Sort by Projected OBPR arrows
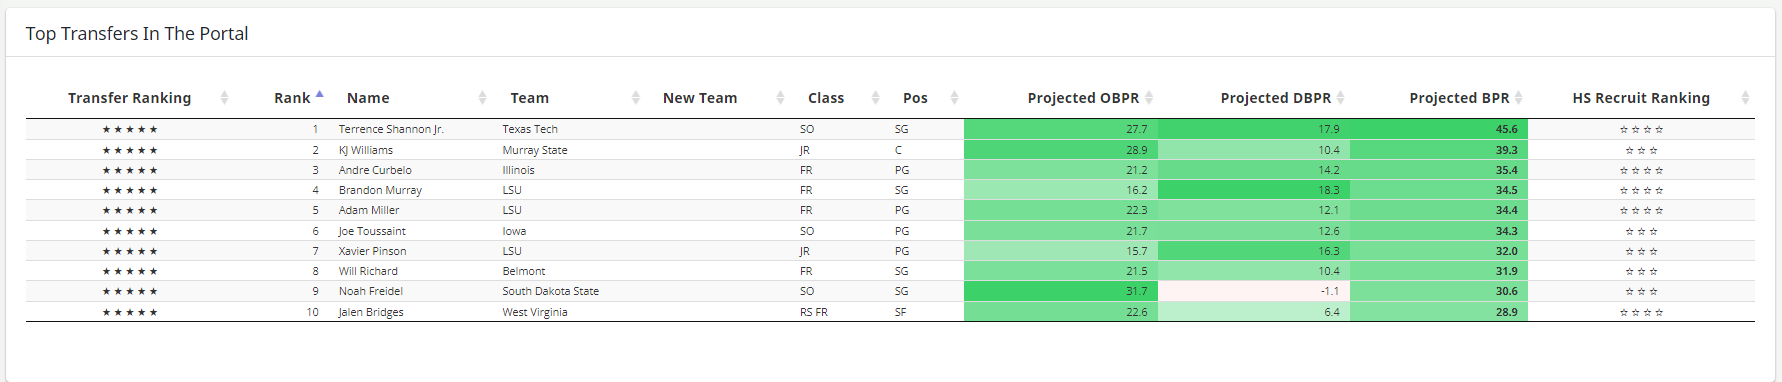This screenshot has width=1782, height=382. tap(1149, 97)
